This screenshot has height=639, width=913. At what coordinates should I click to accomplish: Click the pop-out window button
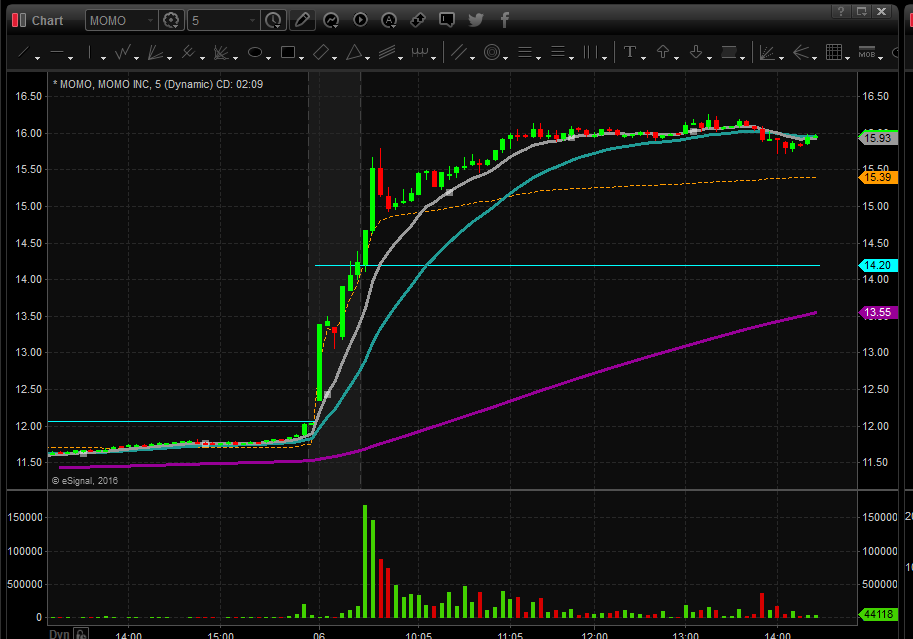(861, 12)
